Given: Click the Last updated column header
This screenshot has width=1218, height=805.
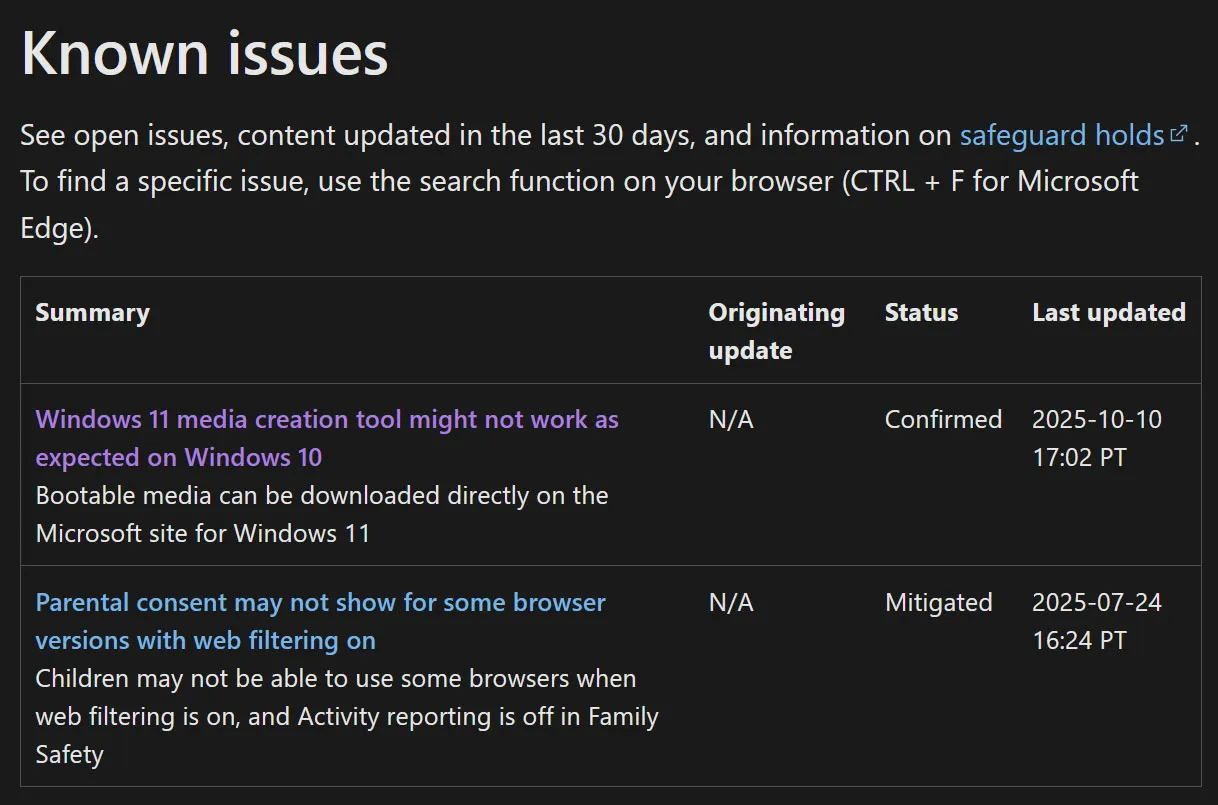Looking at the screenshot, I should [1109, 313].
